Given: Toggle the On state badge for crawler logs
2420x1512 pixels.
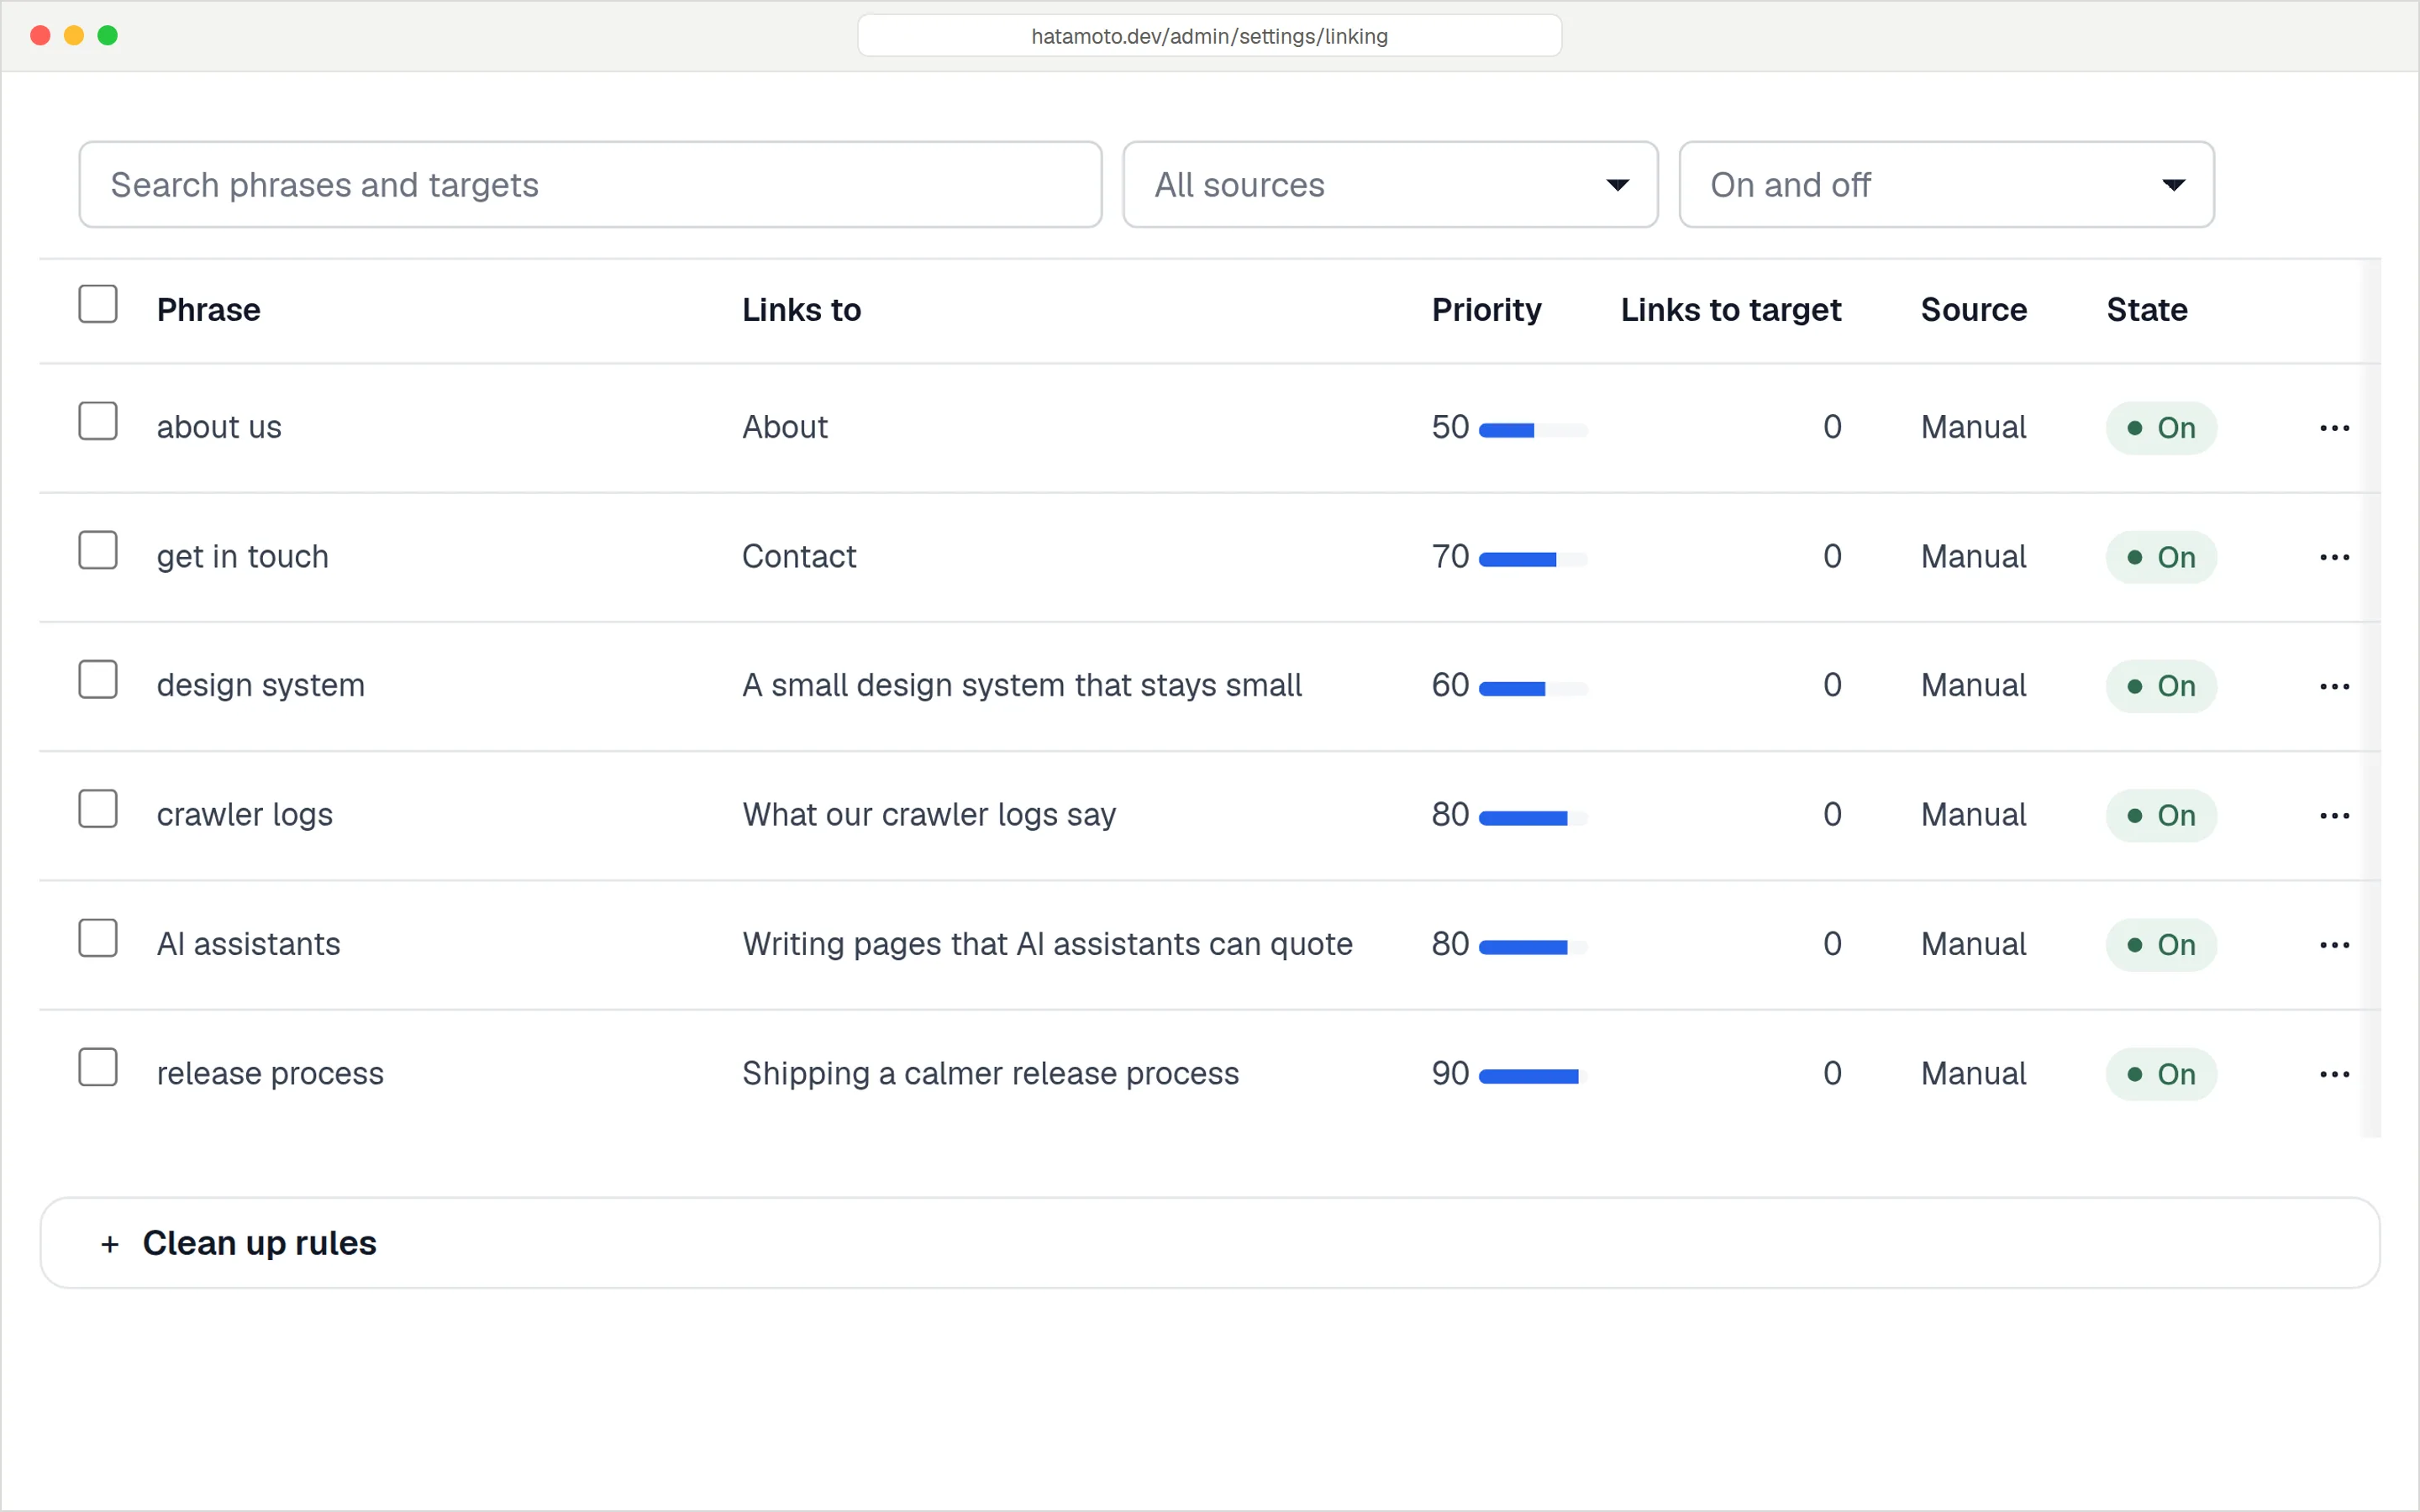Looking at the screenshot, I should (x=2161, y=816).
